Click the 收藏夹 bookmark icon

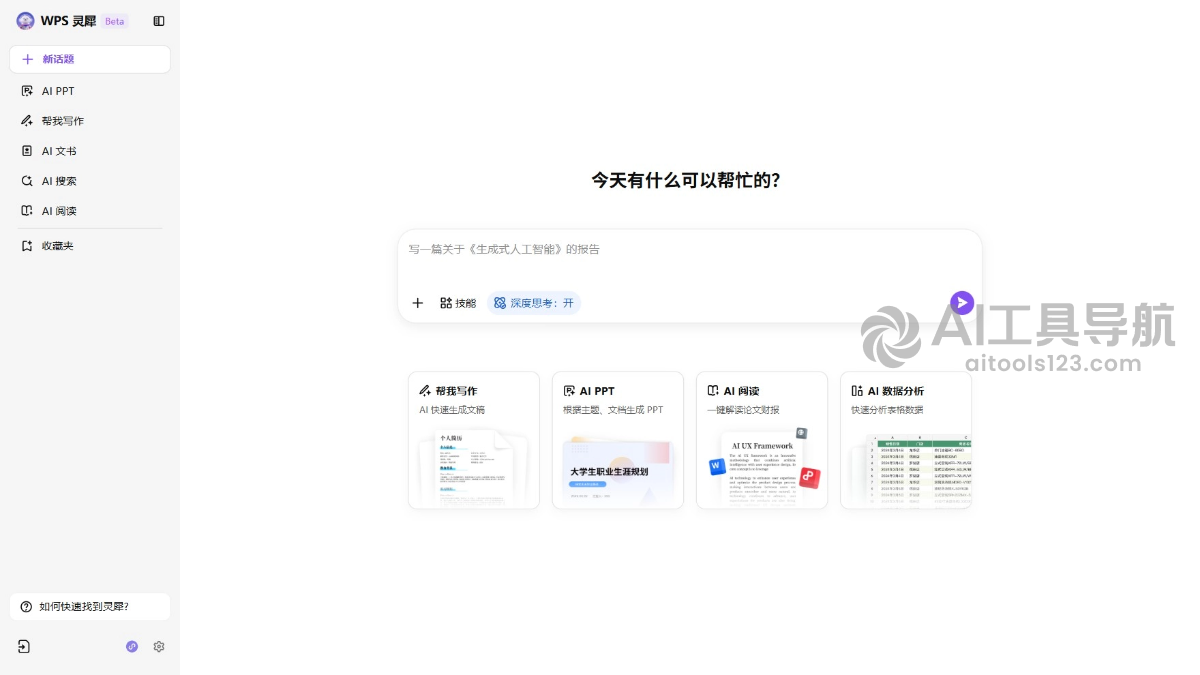pyautogui.click(x=27, y=246)
